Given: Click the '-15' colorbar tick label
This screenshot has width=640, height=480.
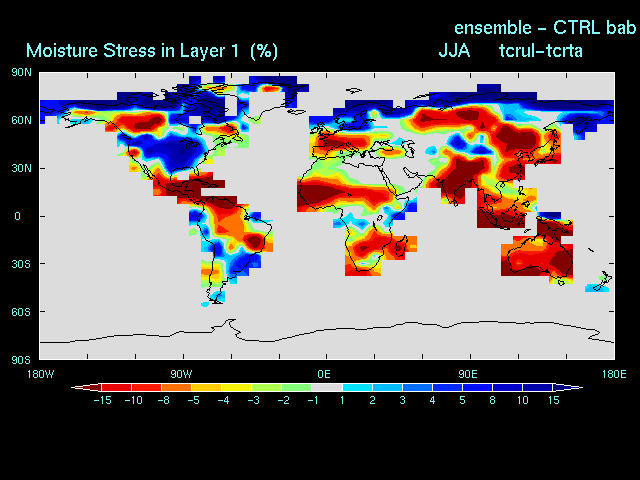Looking at the screenshot, I should point(102,400).
